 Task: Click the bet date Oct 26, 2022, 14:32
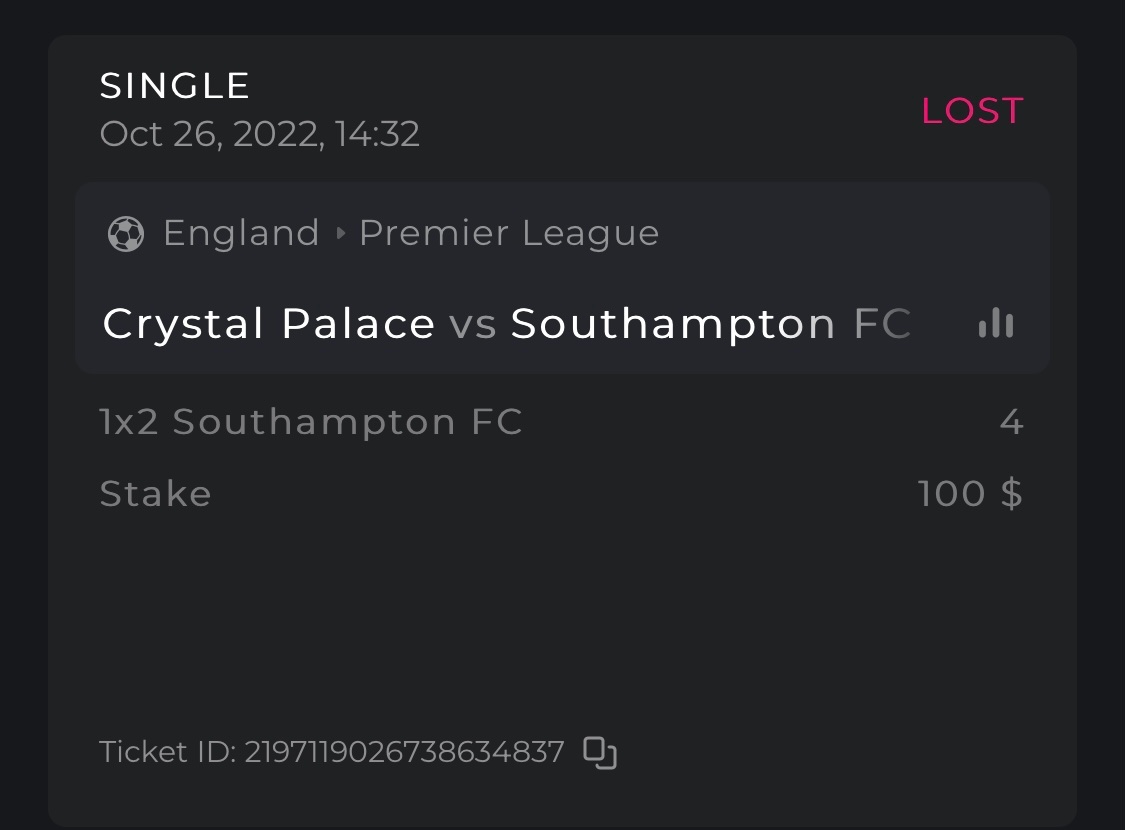point(259,134)
